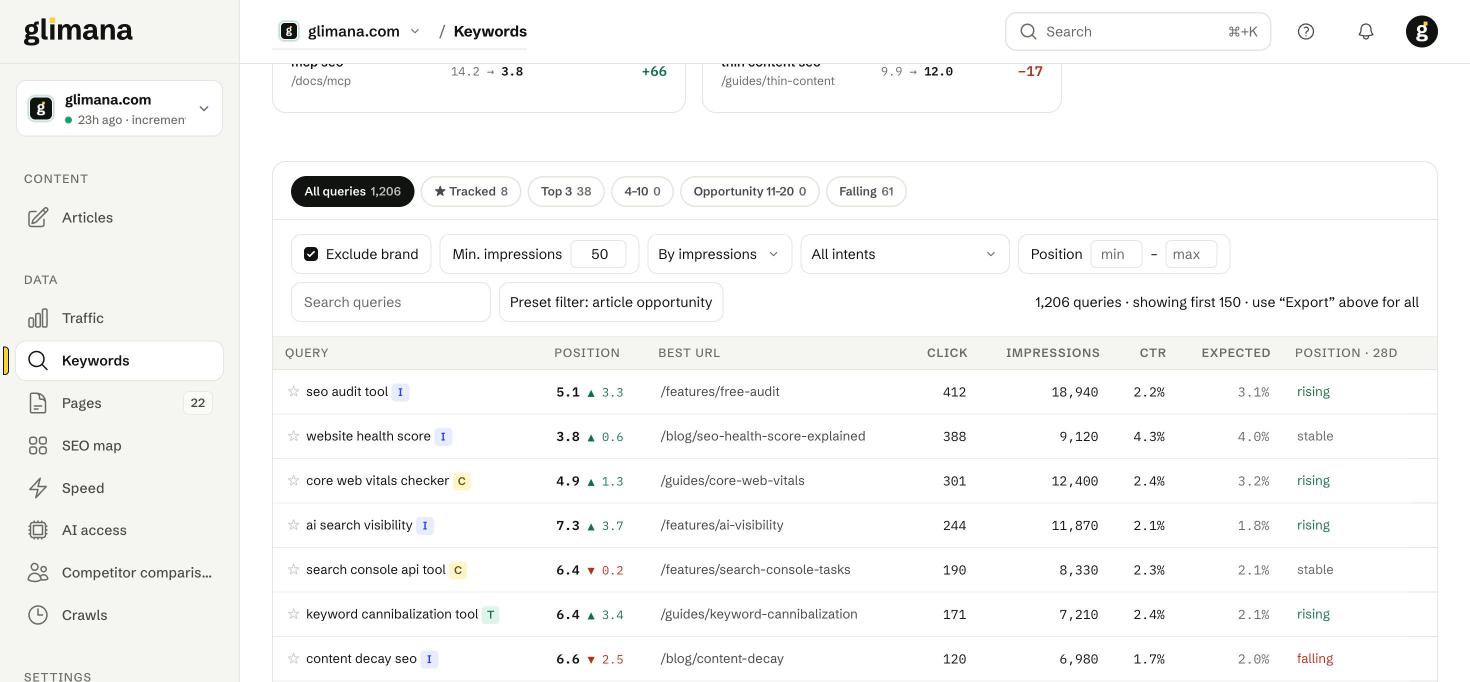Open the All intents dropdown
1470x682 pixels.
click(x=905, y=254)
